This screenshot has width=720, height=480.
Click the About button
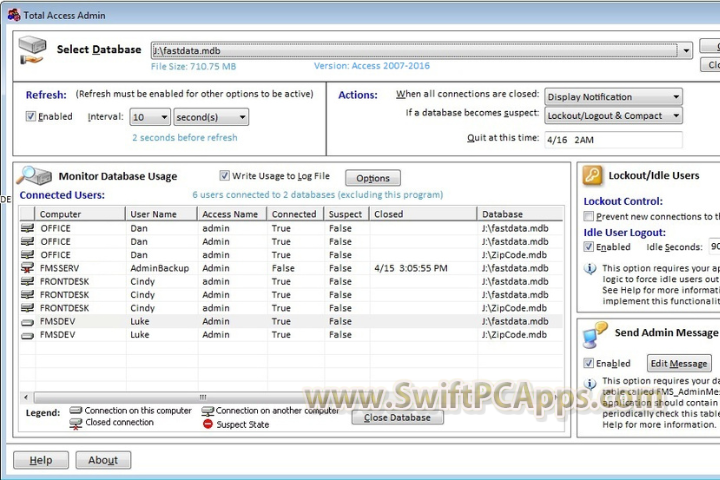coord(103,460)
